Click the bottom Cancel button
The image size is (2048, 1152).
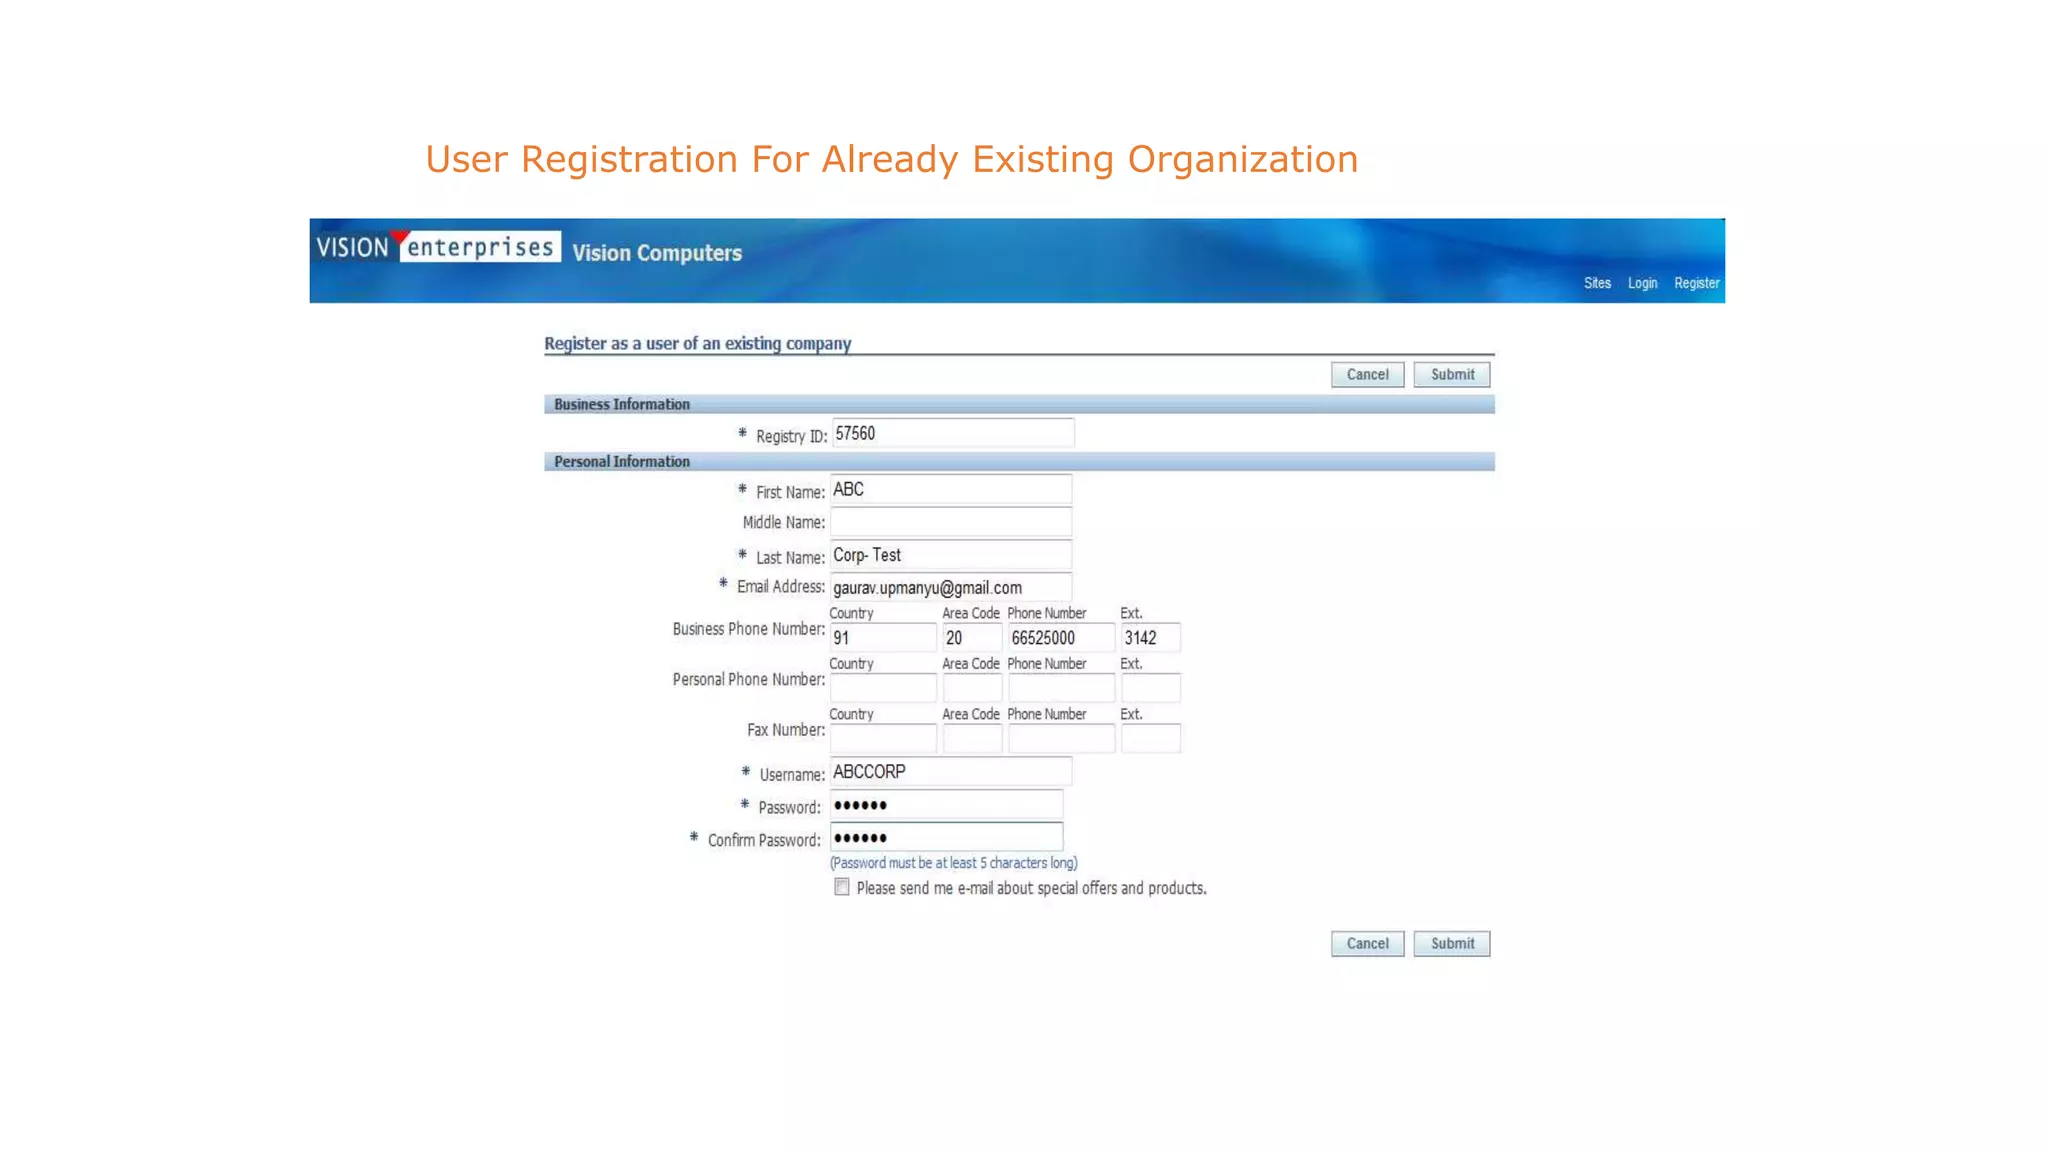[x=1367, y=943]
